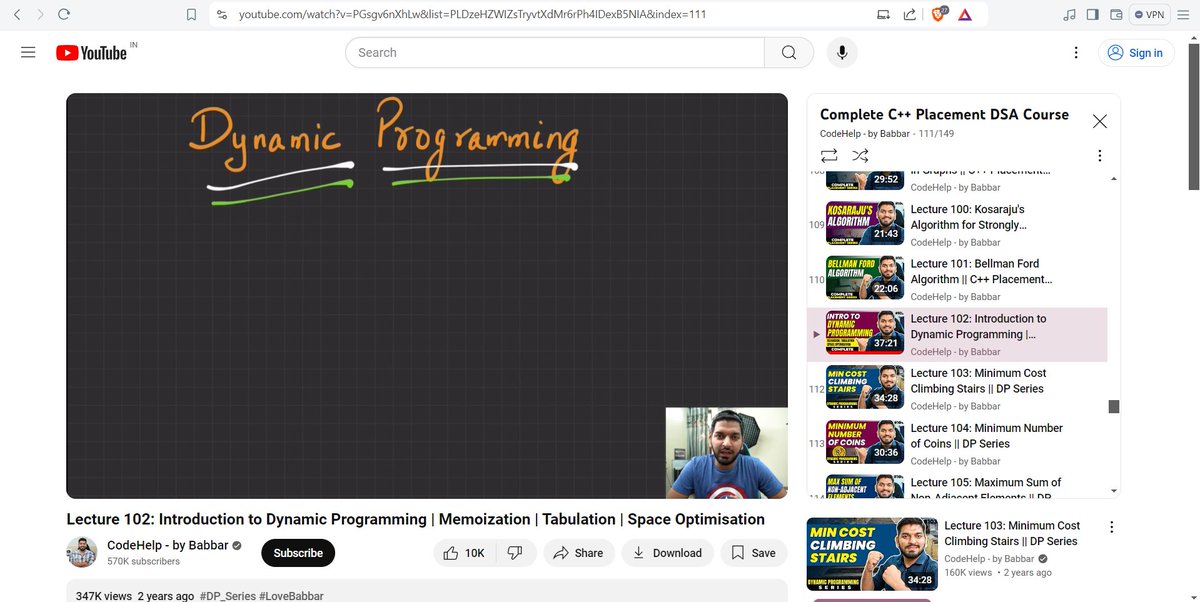The width and height of the screenshot is (1200, 602).
Task: Open Brave Rewards triangle icon
Action: point(964,15)
